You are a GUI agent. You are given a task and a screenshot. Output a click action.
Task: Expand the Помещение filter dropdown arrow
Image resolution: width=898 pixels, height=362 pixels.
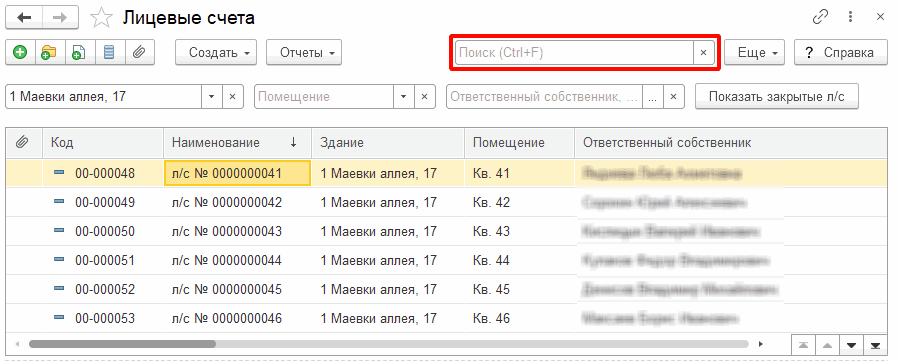(x=403, y=97)
